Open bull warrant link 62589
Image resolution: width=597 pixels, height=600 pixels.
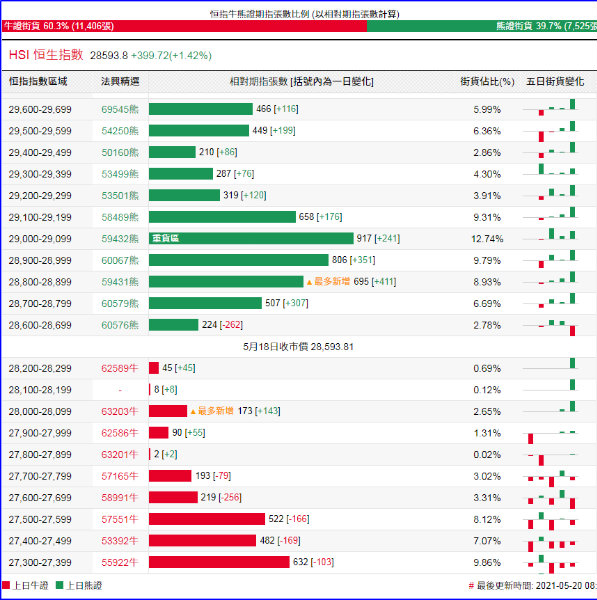tap(119, 368)
